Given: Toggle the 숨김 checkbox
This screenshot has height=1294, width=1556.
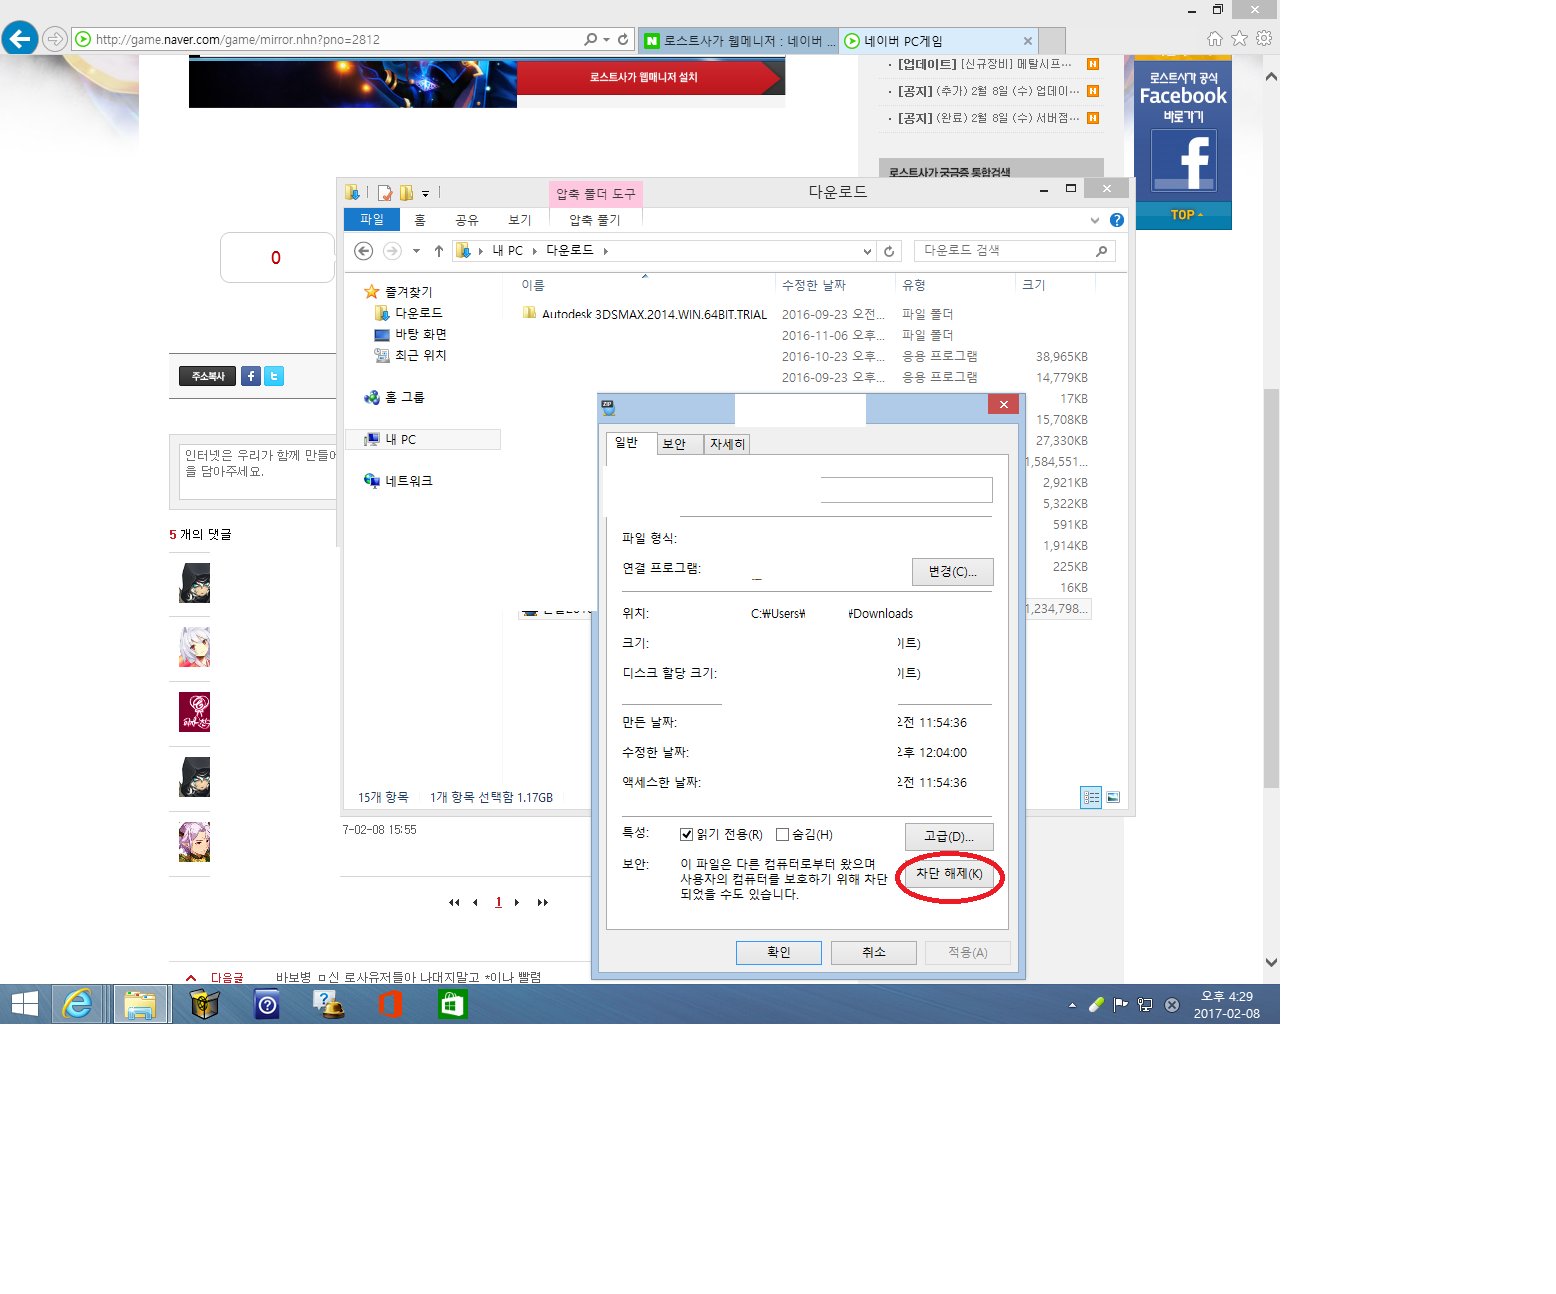Looking at the screenshot, I should coord(783,834).
